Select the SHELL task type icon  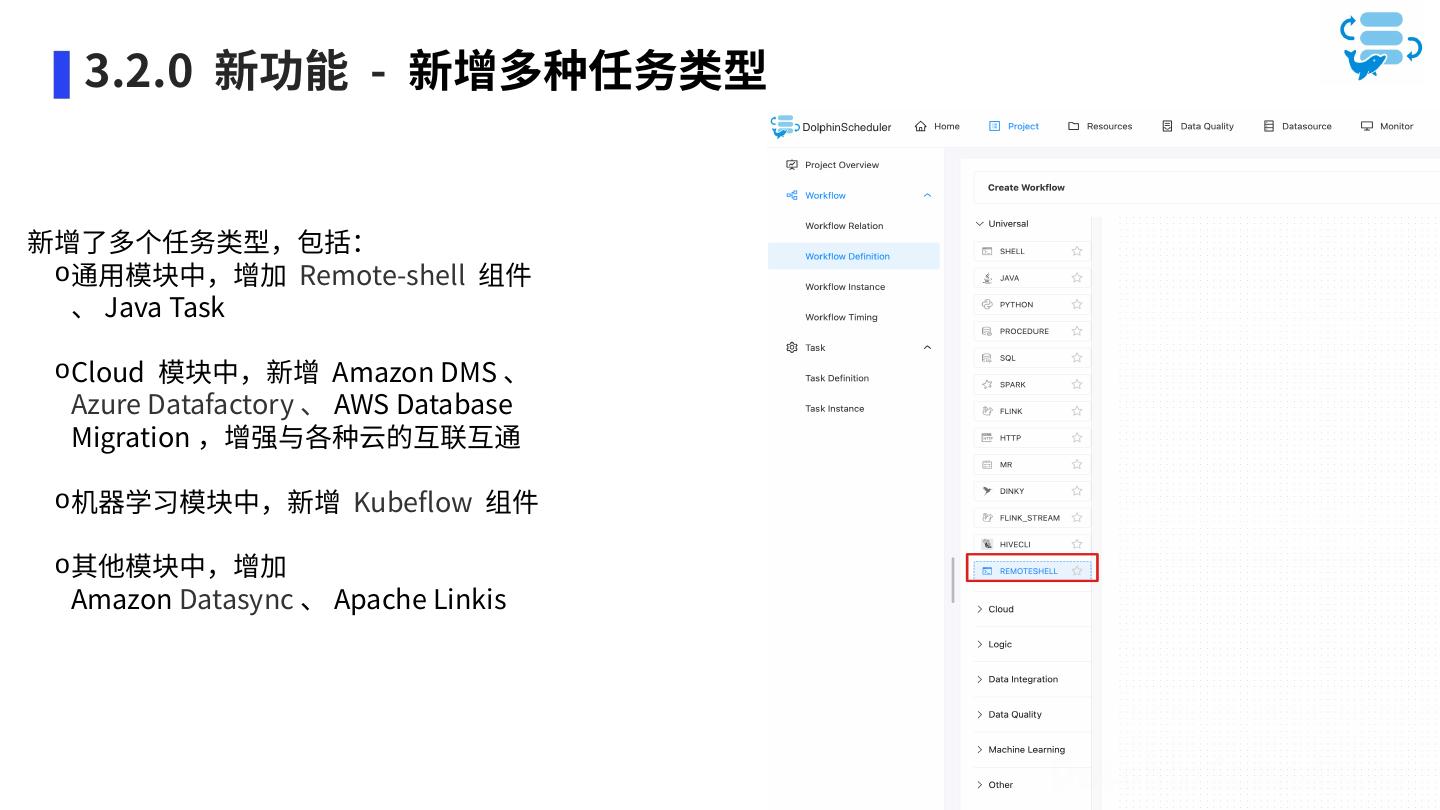987,251
